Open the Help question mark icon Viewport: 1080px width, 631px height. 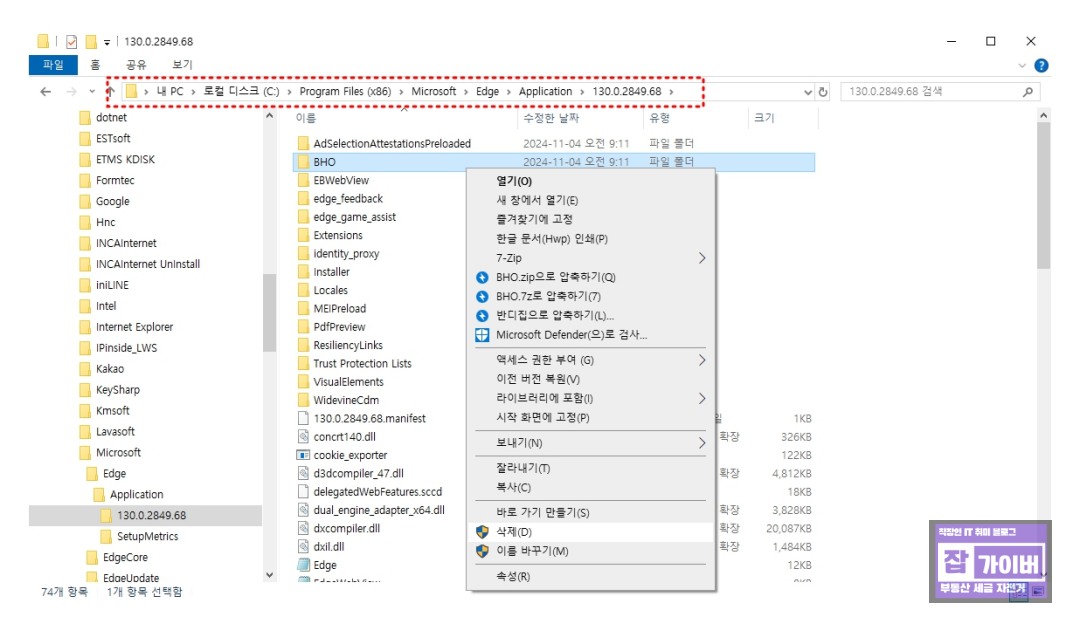coord(1041,65)
